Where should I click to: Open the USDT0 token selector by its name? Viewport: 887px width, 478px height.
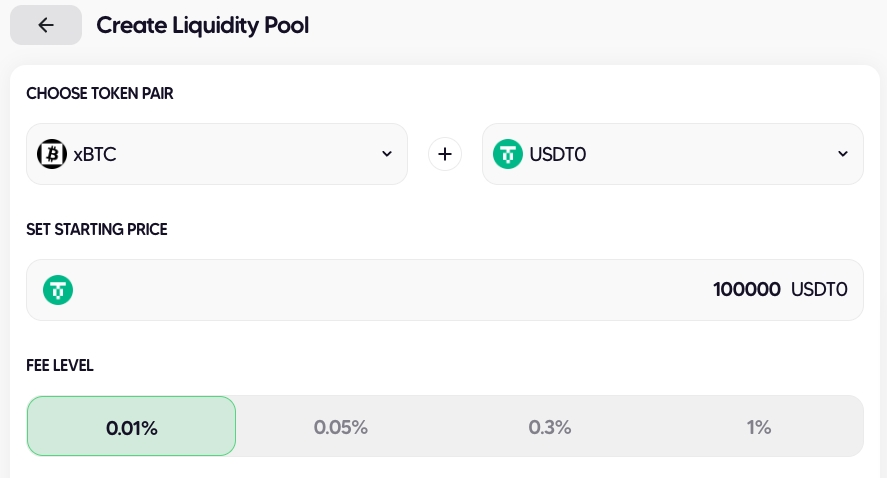click(x=558, y=155)
